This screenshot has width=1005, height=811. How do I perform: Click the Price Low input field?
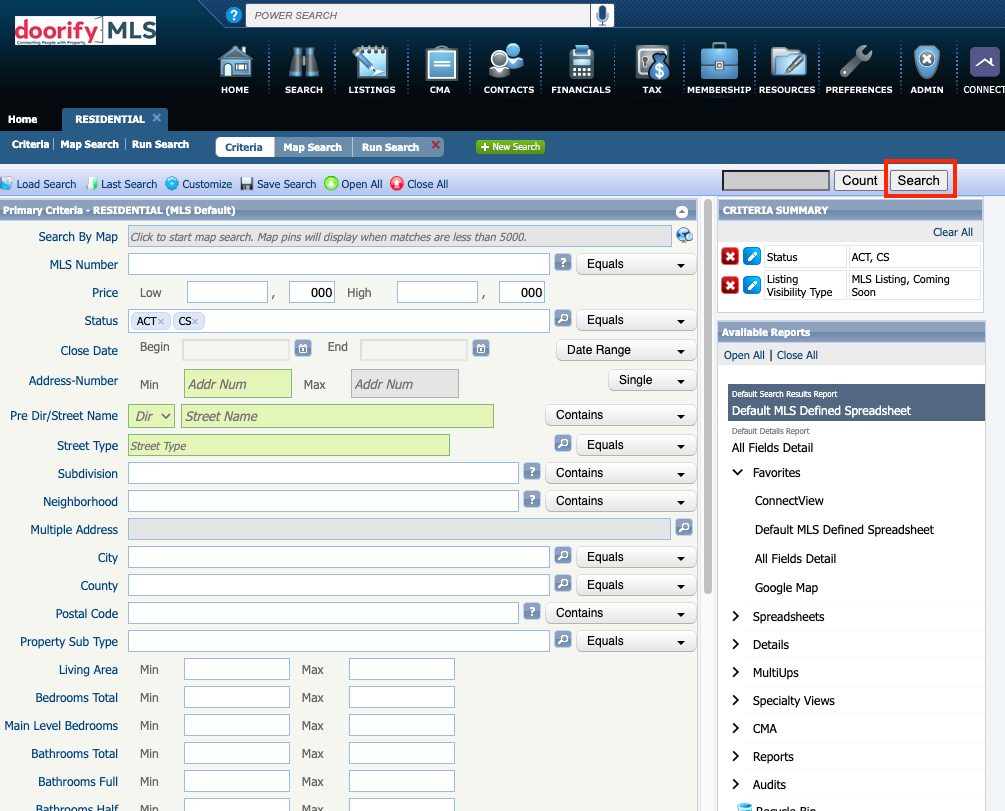coord(227,292)
